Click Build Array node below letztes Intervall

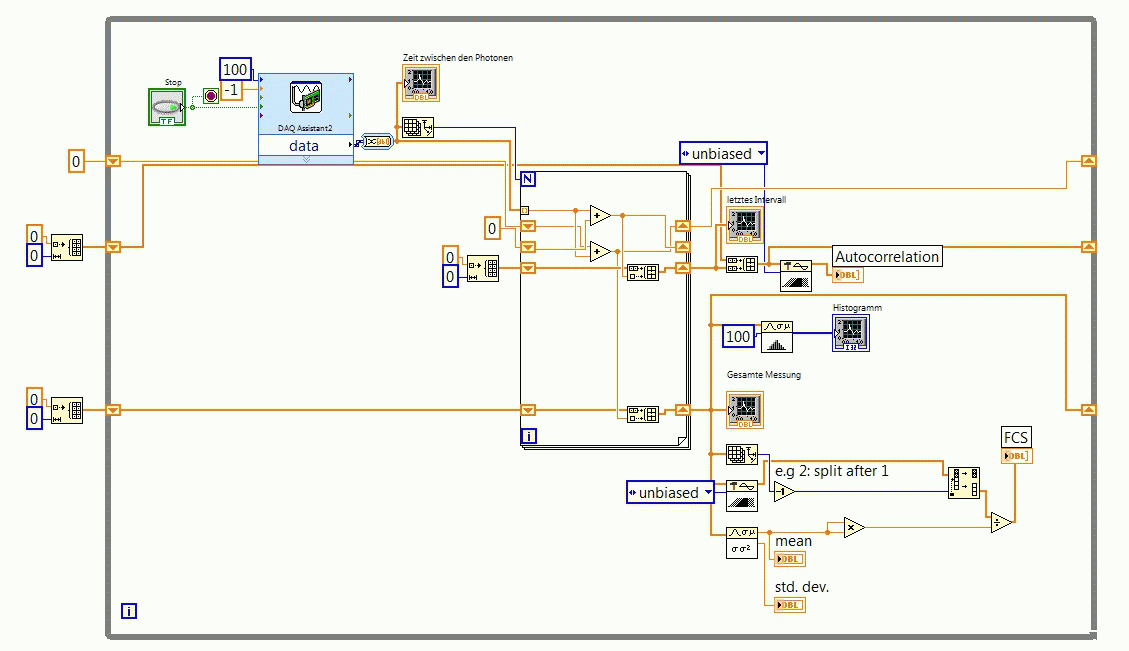tap(742, 264)
